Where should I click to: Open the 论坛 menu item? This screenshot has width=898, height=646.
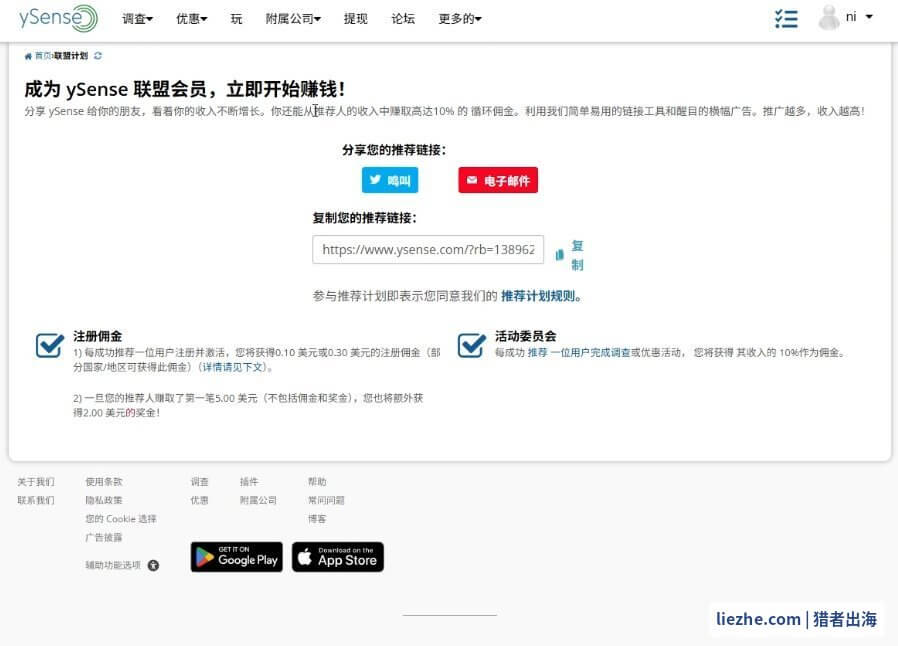403,19
